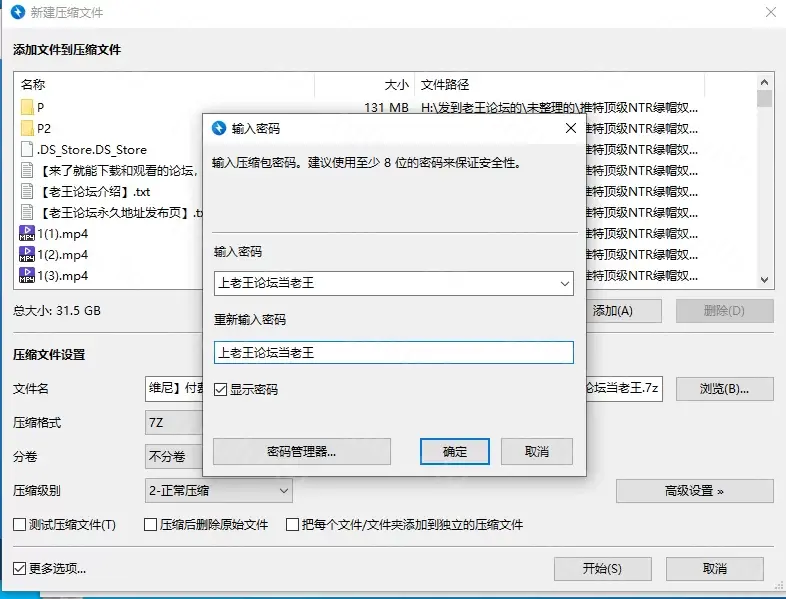The image size is (786, 599).
Task: Click the Bandizip logo in password dialog title
Action: 219,128
